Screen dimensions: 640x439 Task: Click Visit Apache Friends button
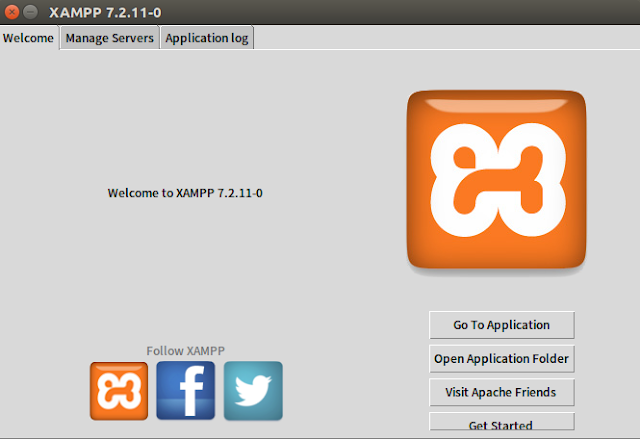pos(502,392)
